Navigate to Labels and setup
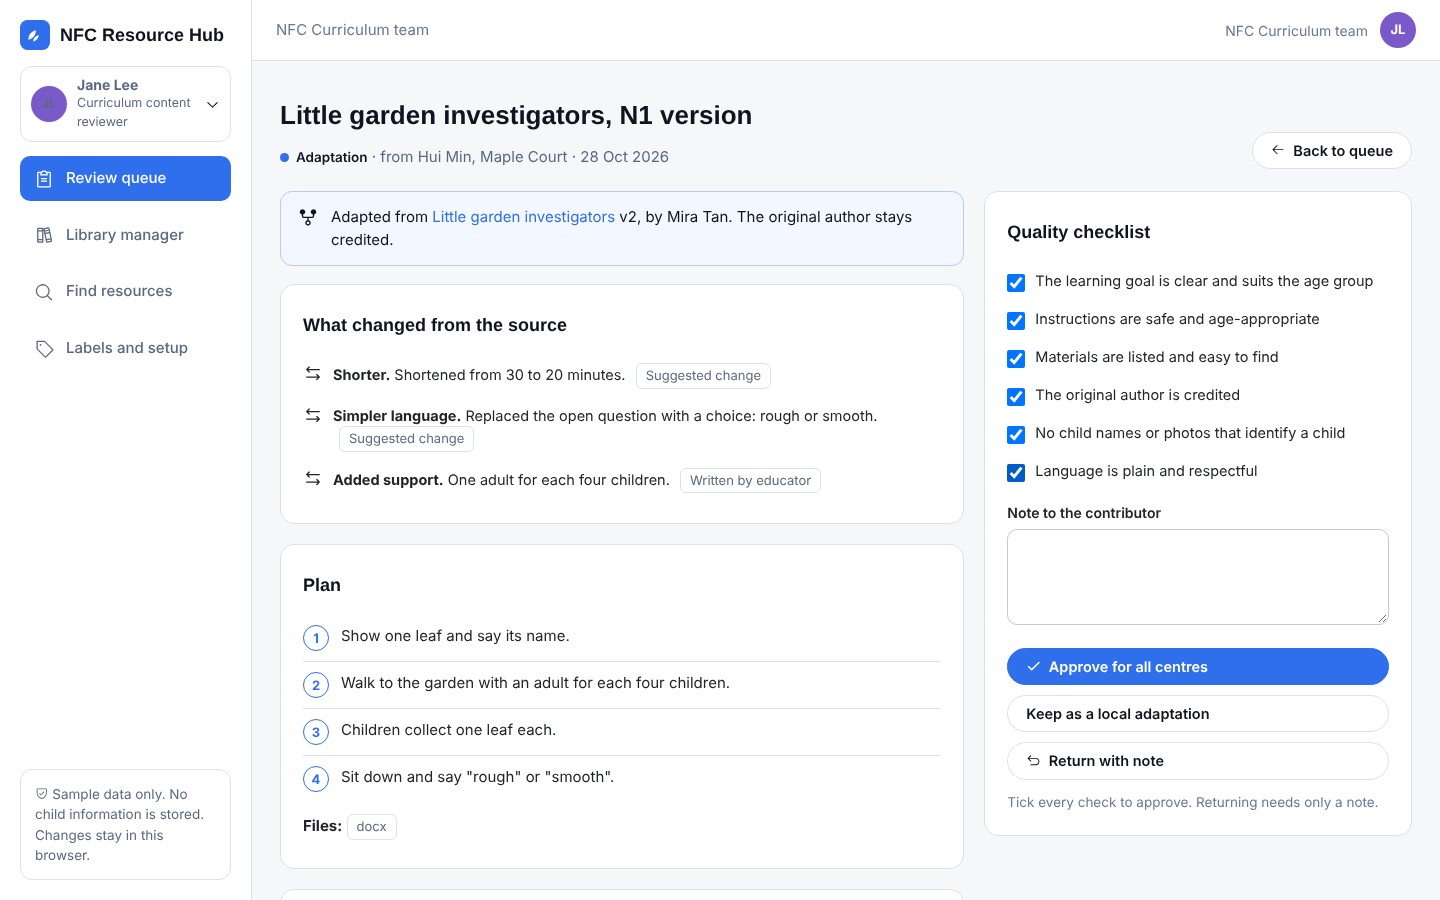Screen dimensions: 1440x900 coord(125,348)
